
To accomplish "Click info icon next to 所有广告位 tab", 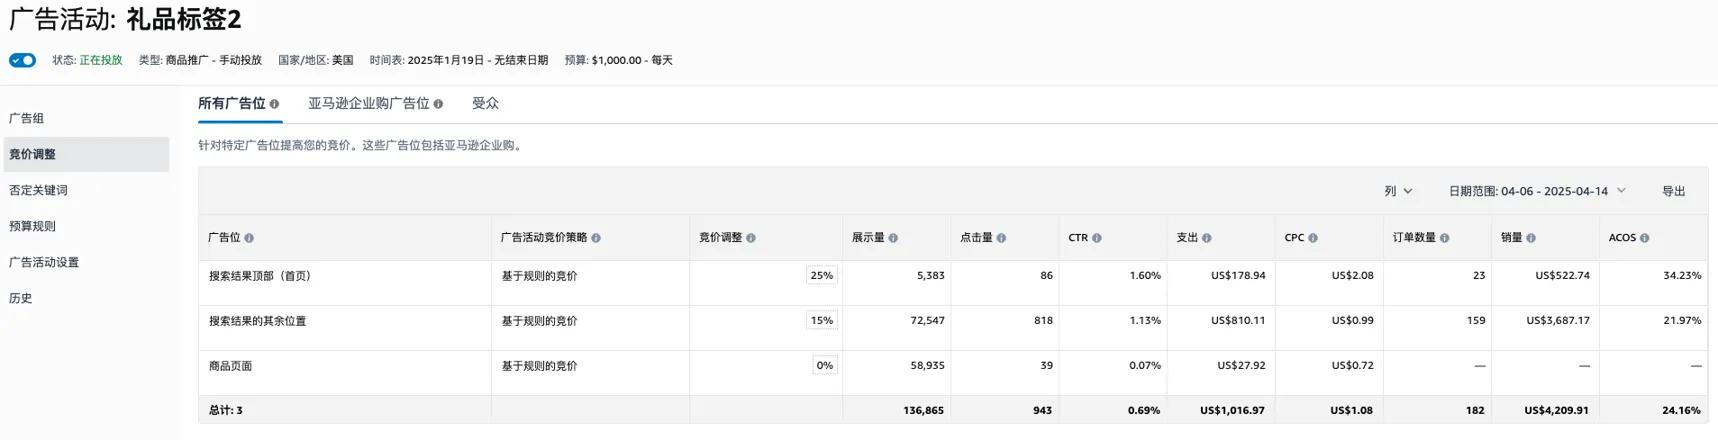I will pos(274,104).
